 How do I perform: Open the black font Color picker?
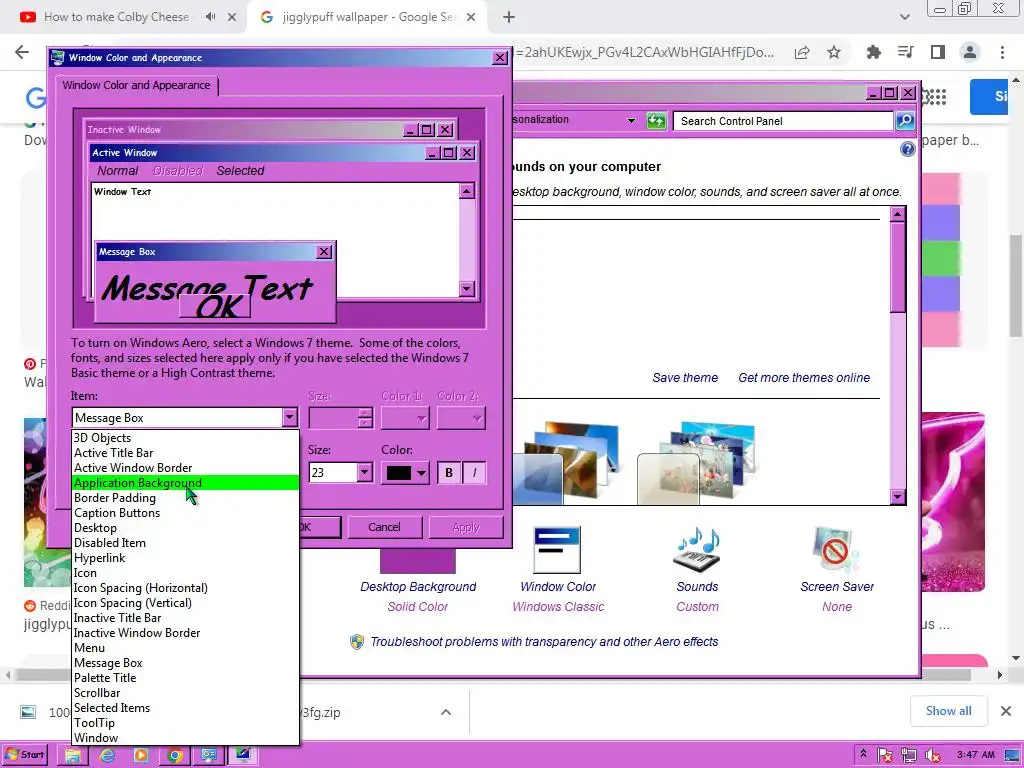click(x=406, y=472)
